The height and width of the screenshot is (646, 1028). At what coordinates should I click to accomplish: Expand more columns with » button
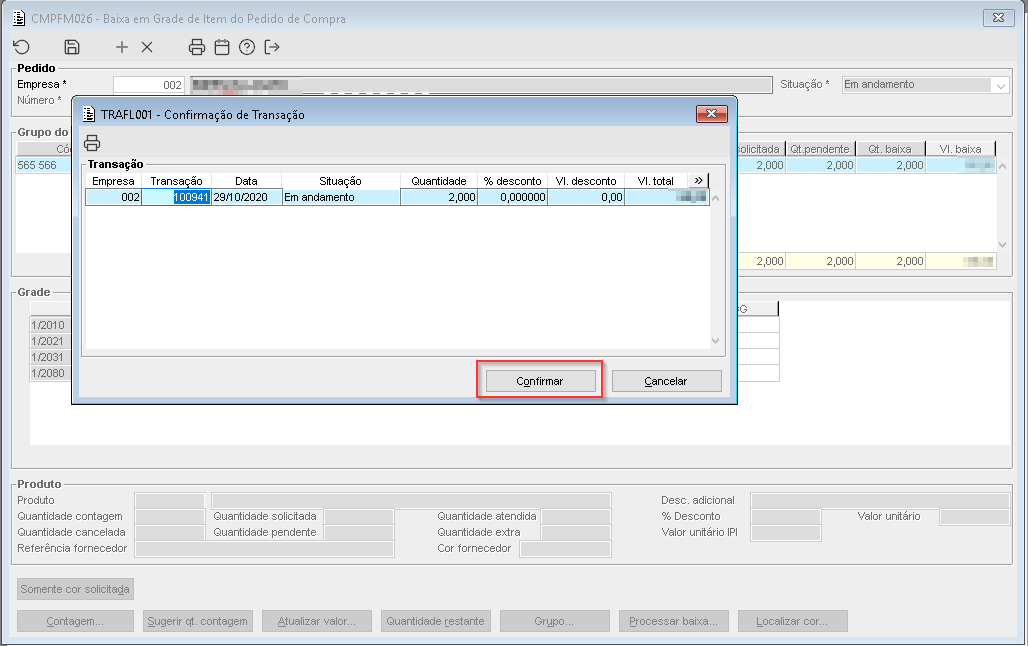pyautogui.click(x=698, y=180)
